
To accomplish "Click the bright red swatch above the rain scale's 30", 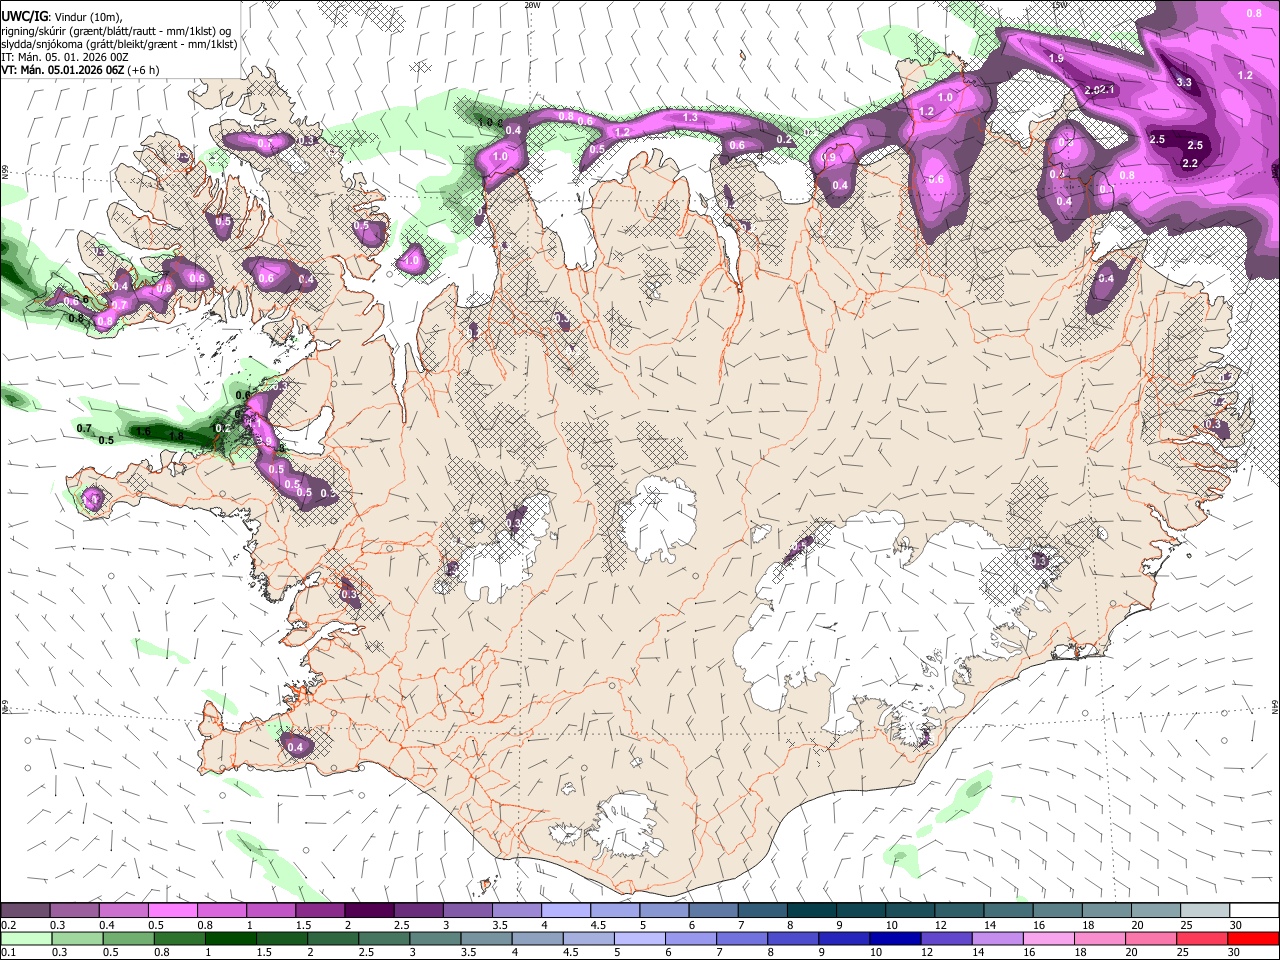I will click(x=1254, y=938).
